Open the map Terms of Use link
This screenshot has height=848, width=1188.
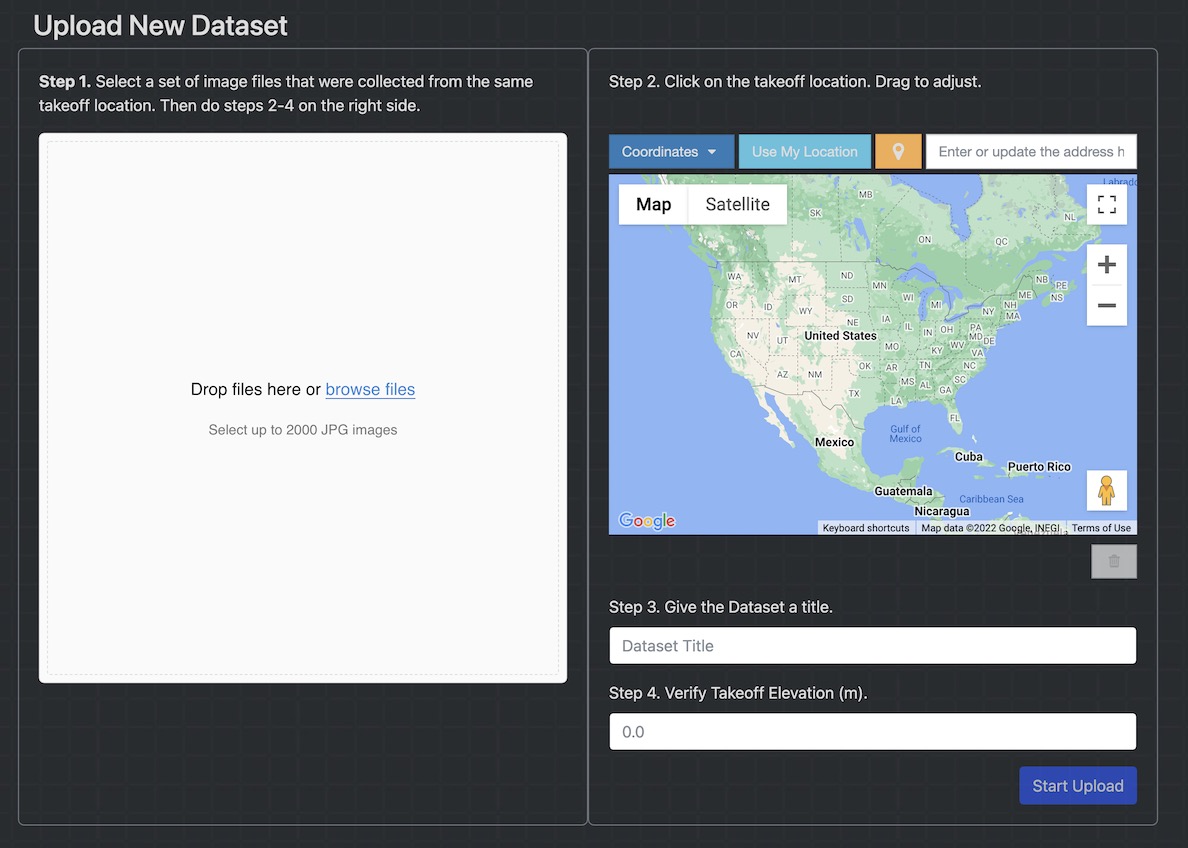tap(1101, 528)
